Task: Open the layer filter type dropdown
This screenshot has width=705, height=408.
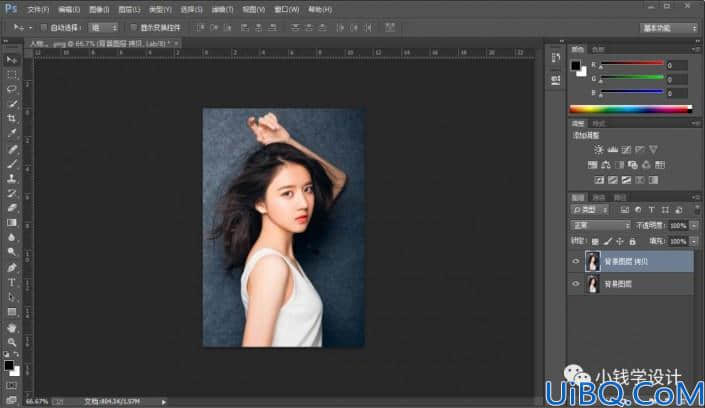Action: (590, 210)
